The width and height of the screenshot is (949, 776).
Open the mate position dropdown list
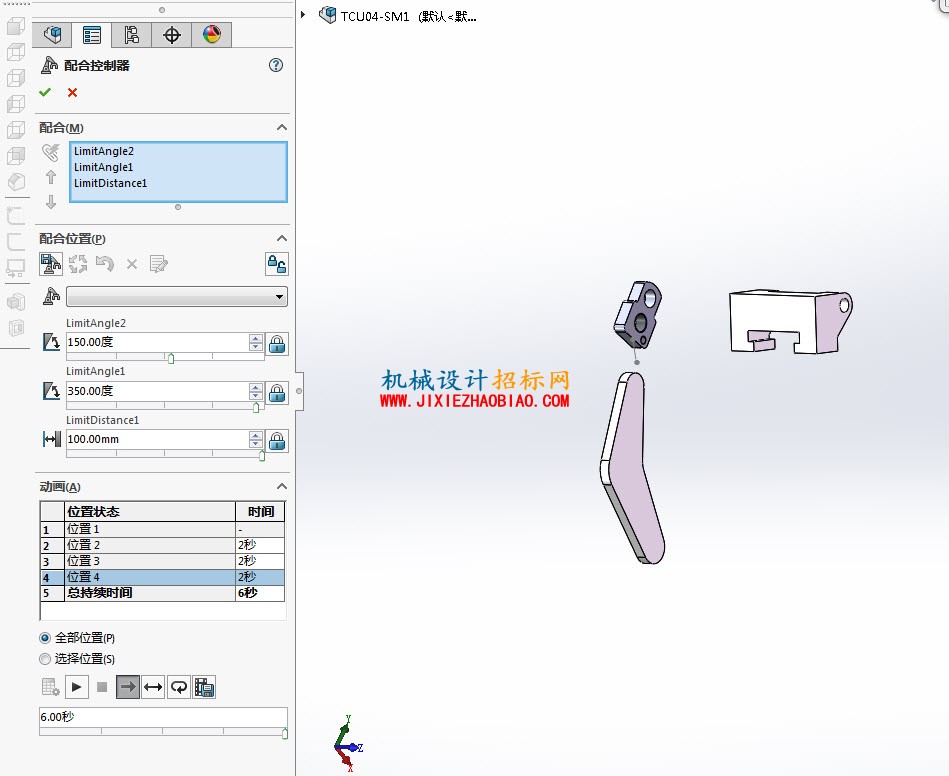pos(177,297)
